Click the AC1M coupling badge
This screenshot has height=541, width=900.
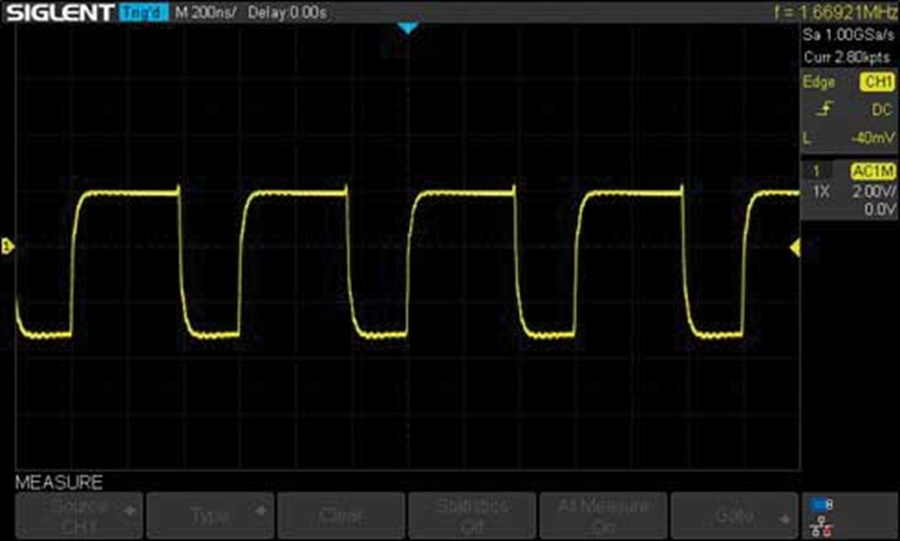click(873, 171)
